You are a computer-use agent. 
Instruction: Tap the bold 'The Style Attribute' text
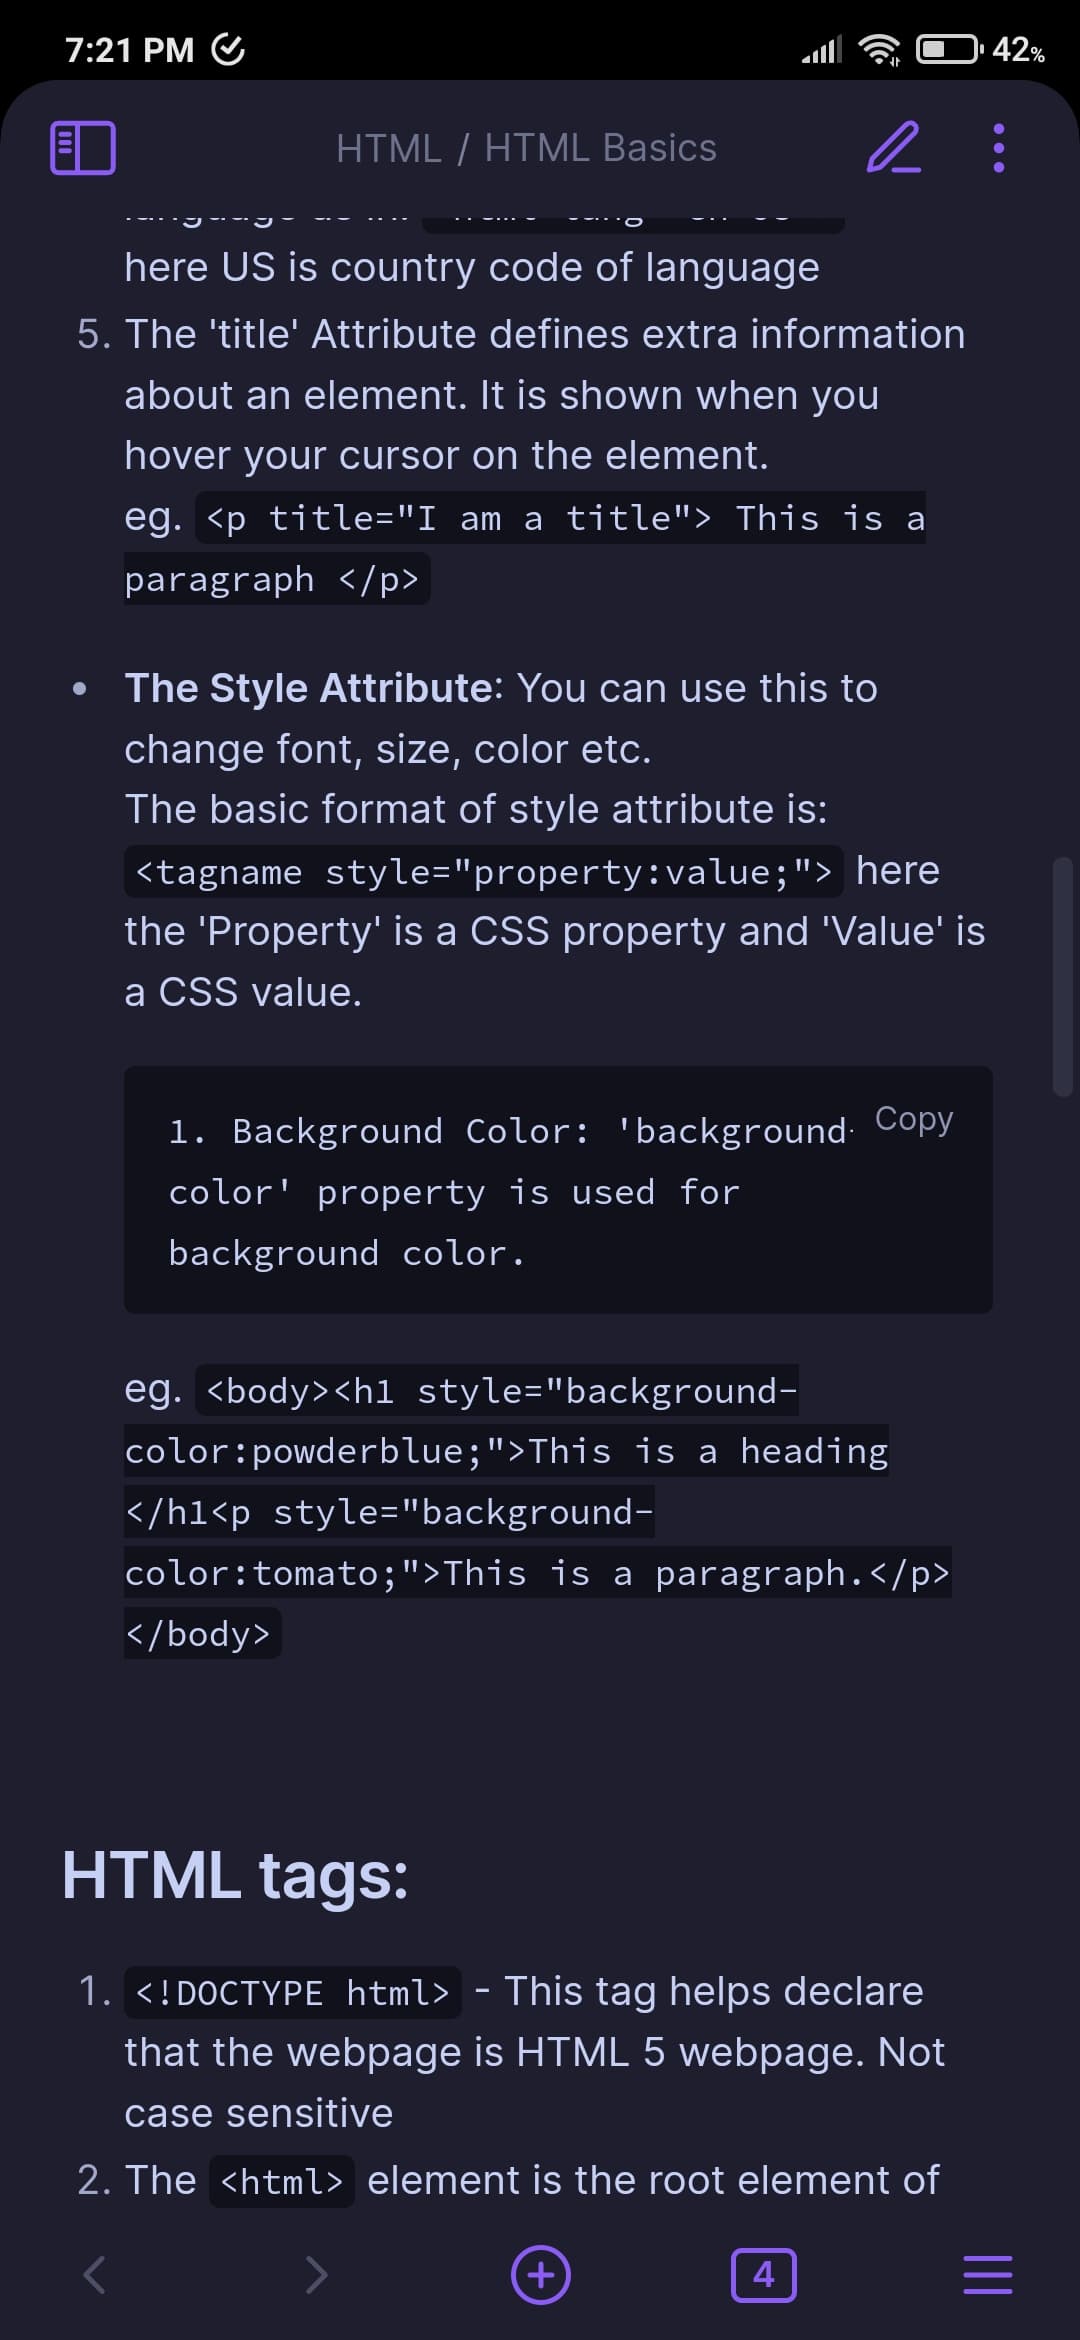pos(307,688)
